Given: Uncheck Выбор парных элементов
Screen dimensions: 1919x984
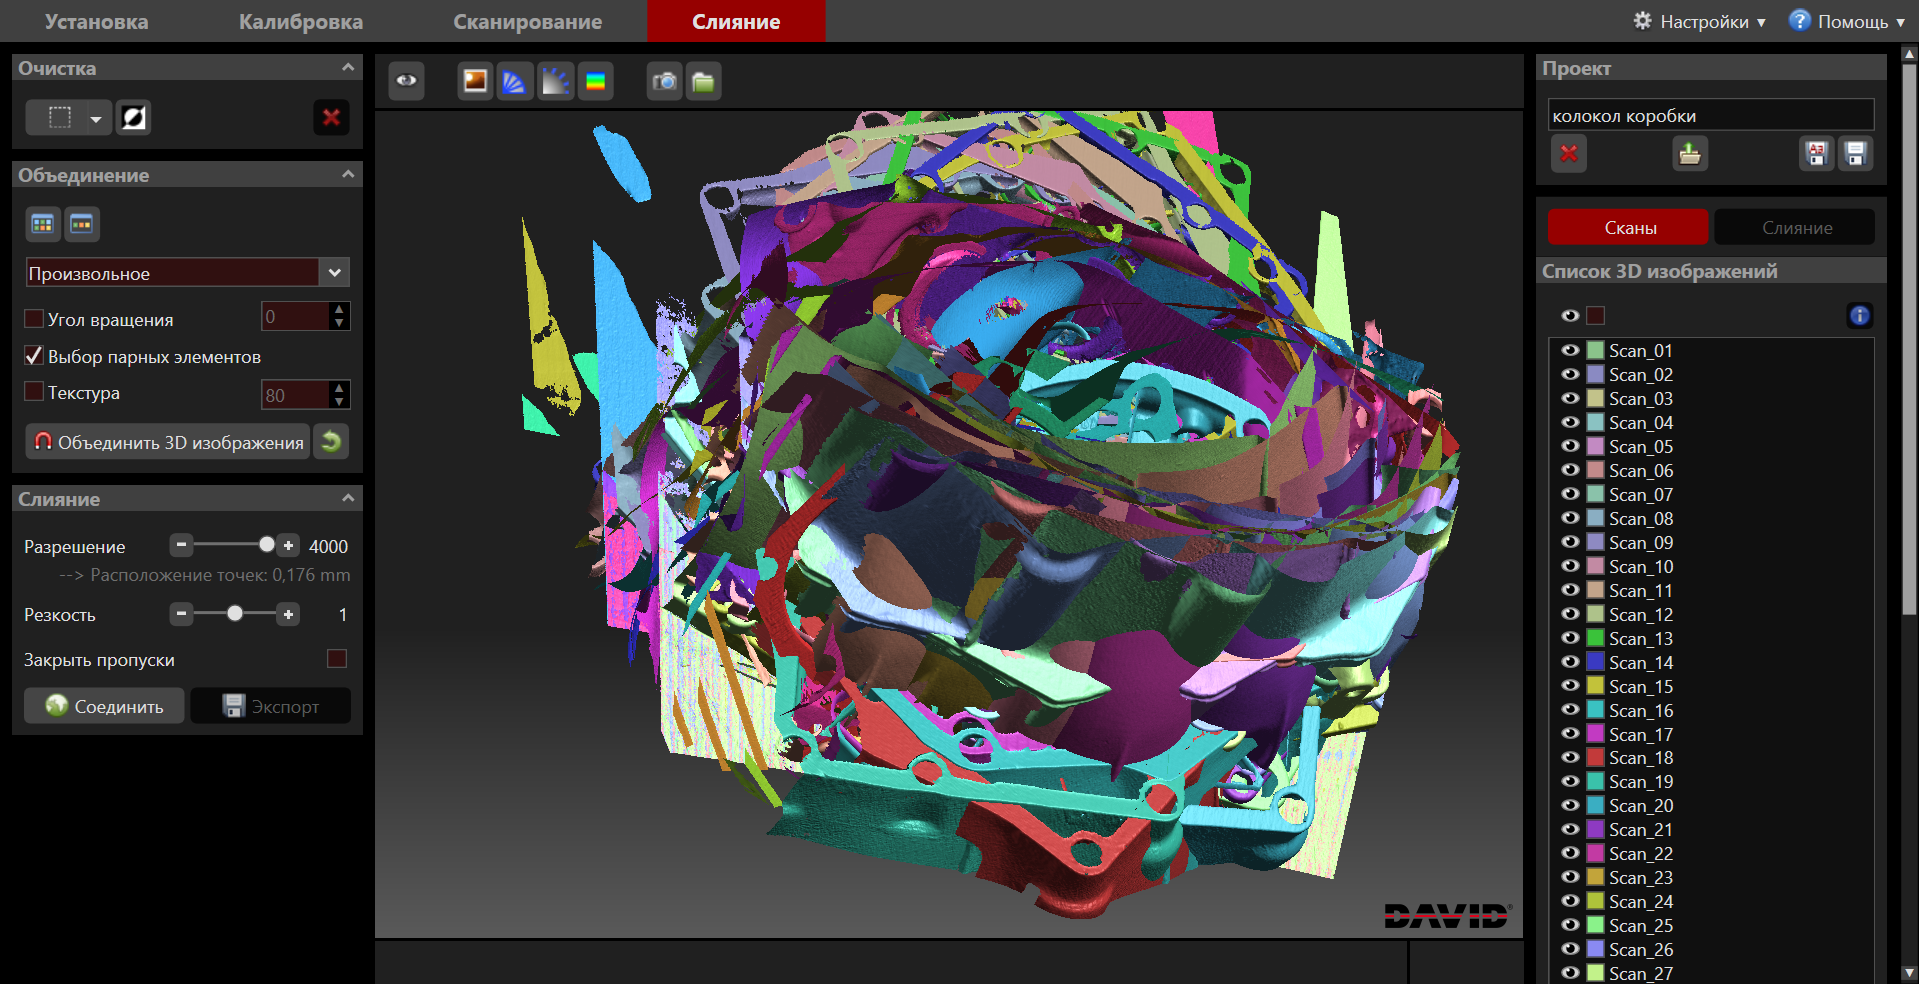Looking at the screenshot, I should click(34, 356).
